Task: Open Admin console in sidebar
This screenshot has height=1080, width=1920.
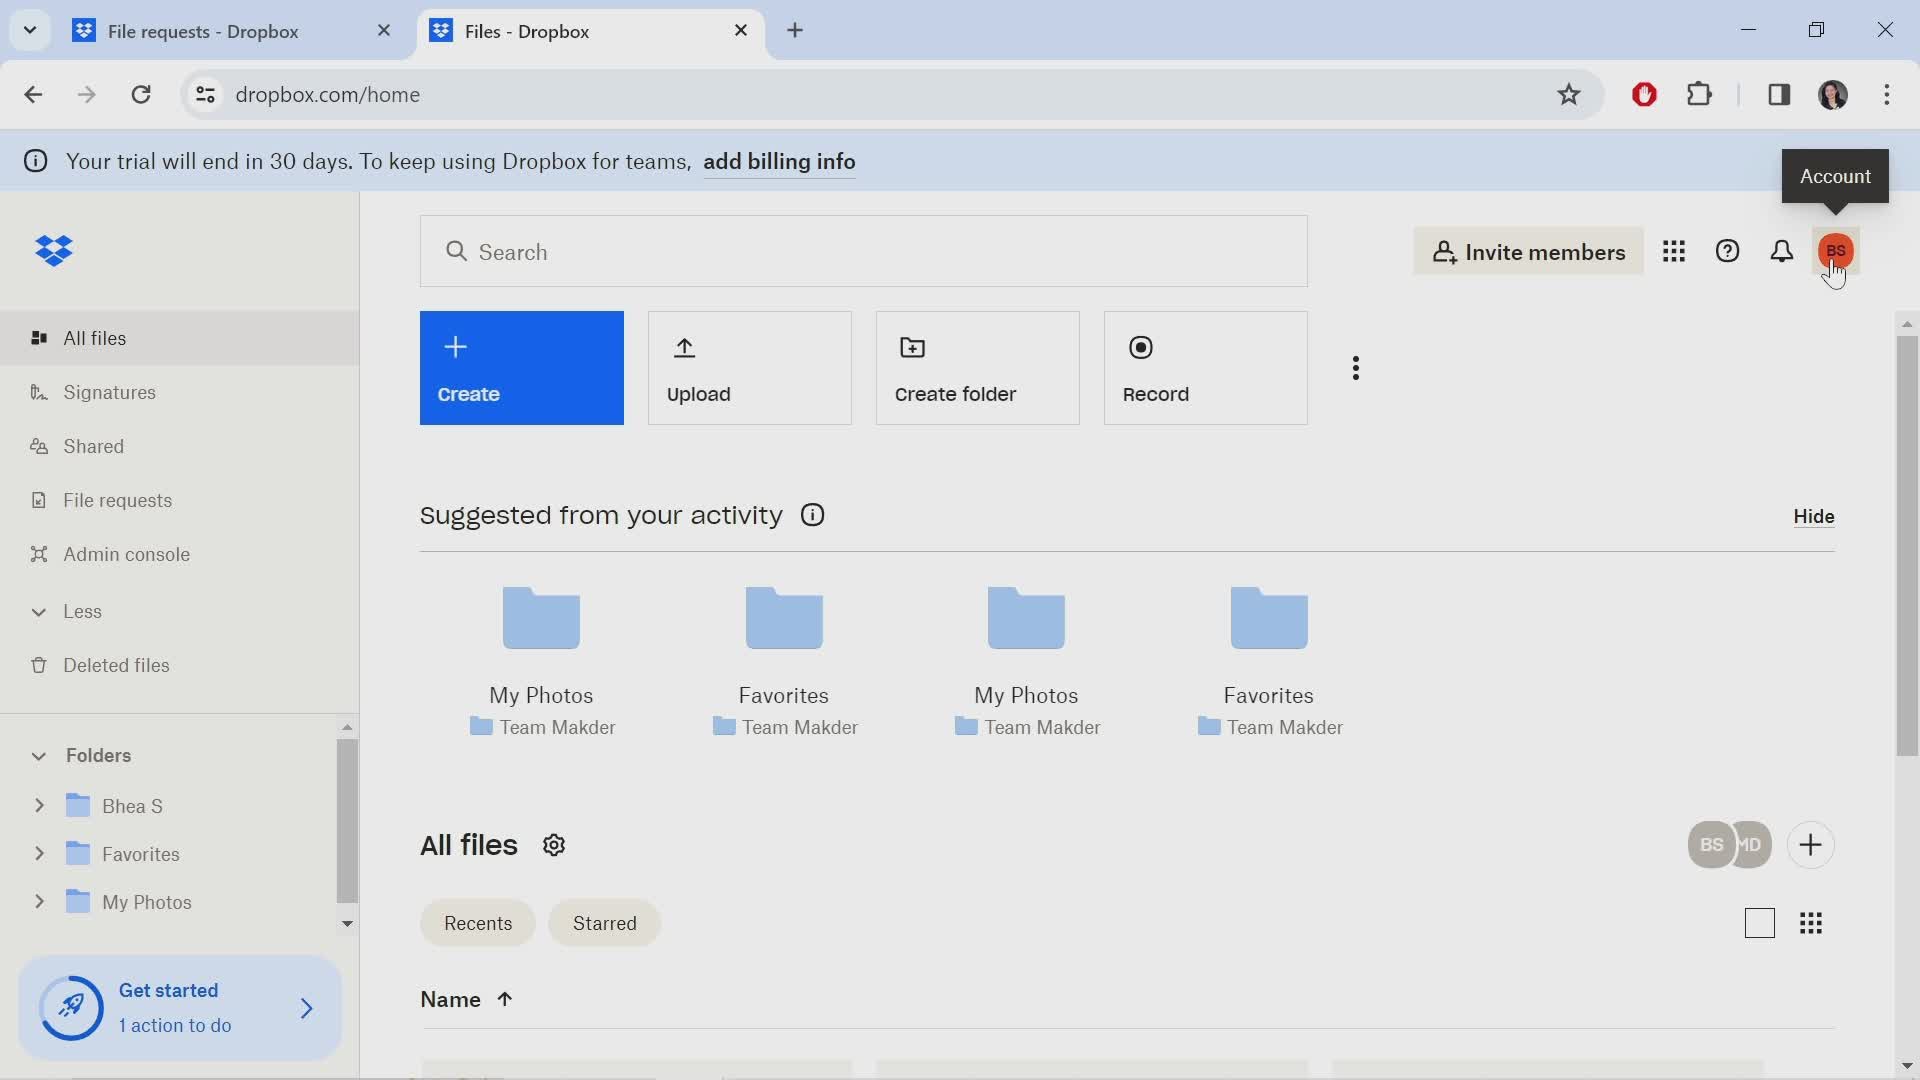Action: [x=180, y=554]
